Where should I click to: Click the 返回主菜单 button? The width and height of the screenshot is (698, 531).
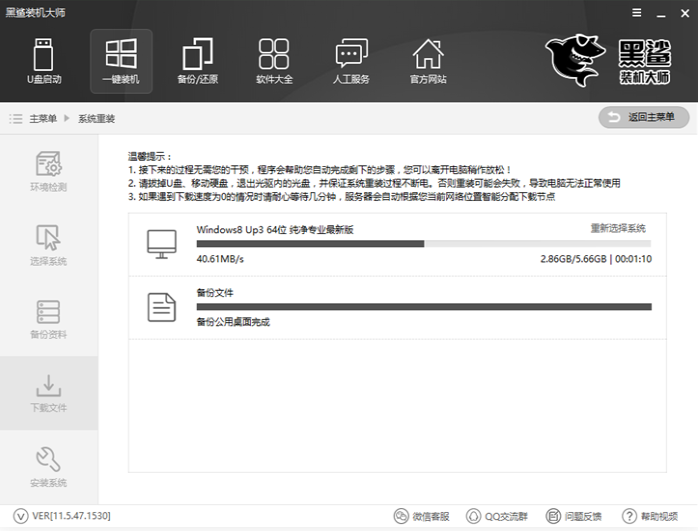[x=644, y=118]
